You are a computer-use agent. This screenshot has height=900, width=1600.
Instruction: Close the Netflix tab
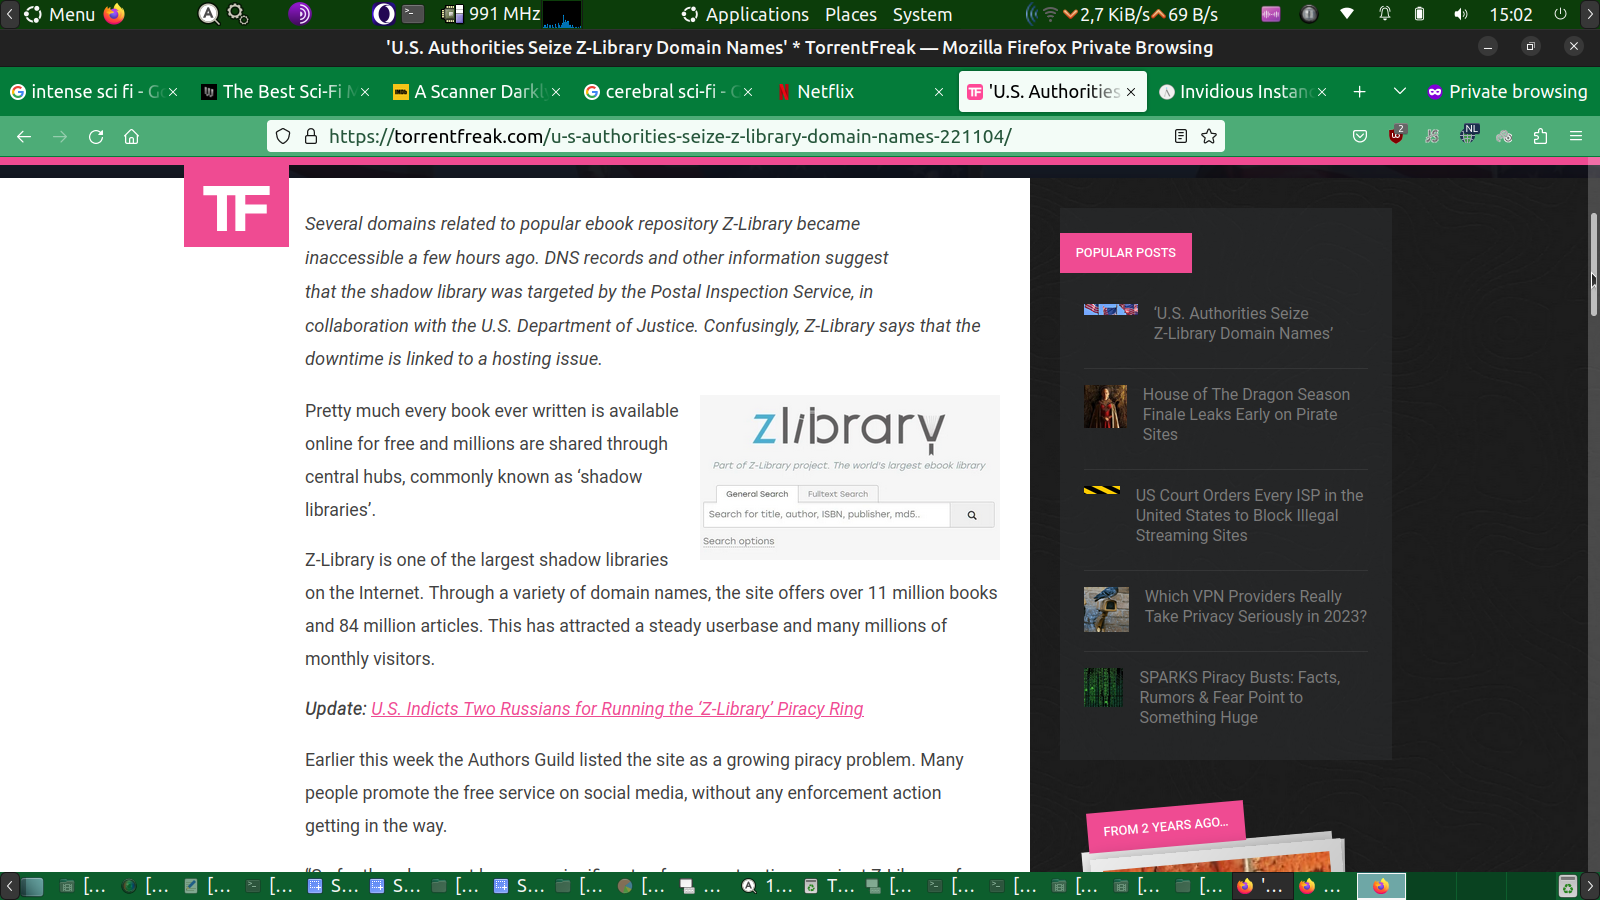point(939,91)
